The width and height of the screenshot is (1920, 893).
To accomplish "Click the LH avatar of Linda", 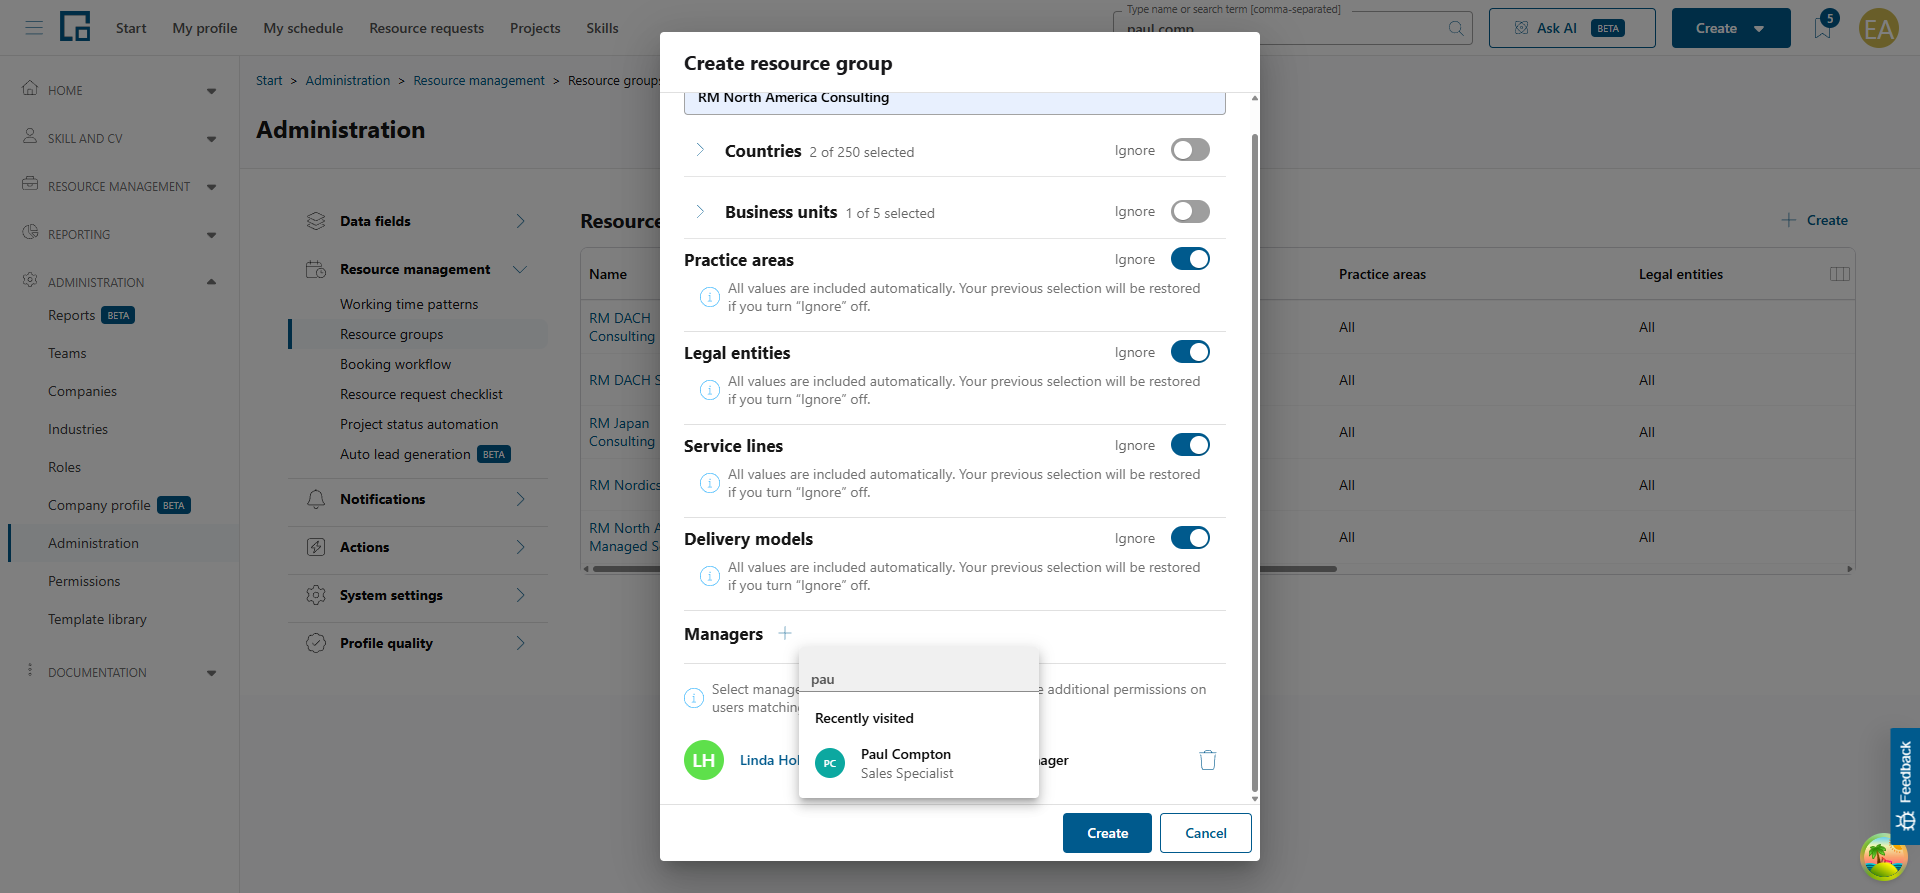I will click(x=704, y=760).
